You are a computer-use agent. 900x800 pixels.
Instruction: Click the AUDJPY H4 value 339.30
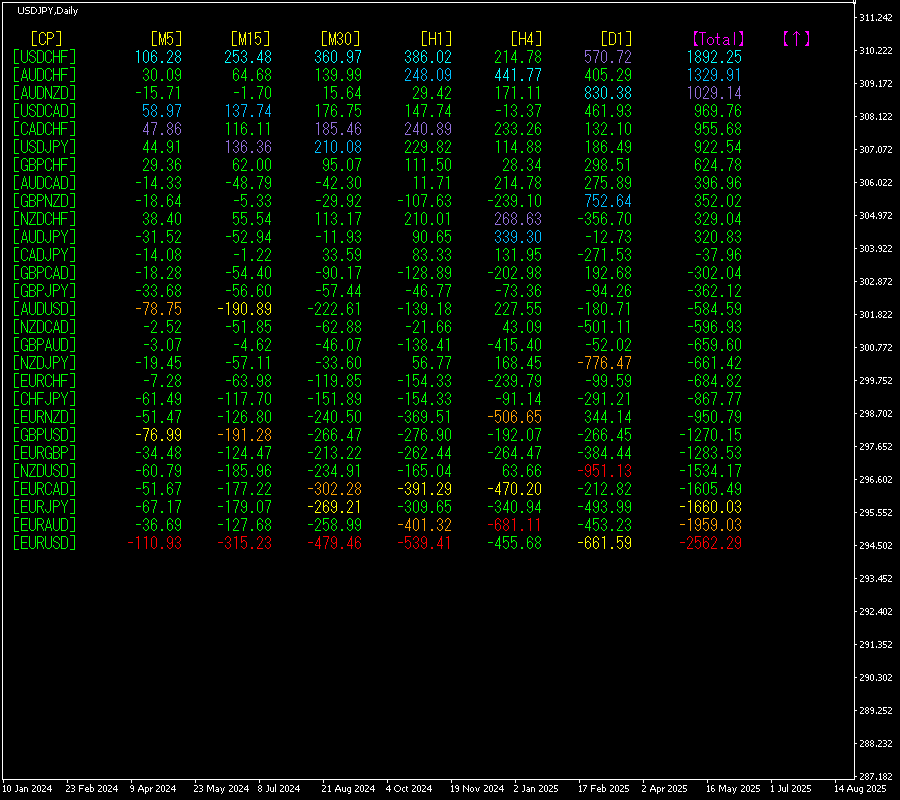(x=518, y=237)
